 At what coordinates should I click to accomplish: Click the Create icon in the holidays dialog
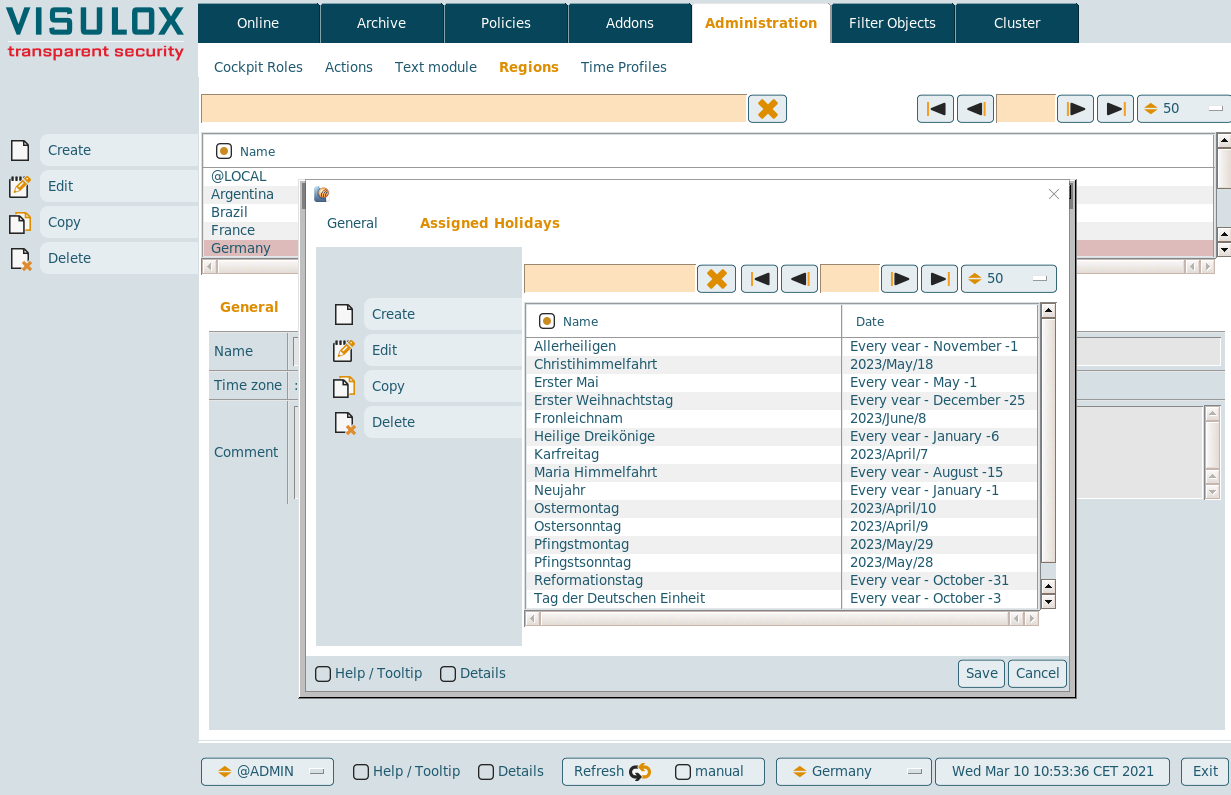coord(344,314)
